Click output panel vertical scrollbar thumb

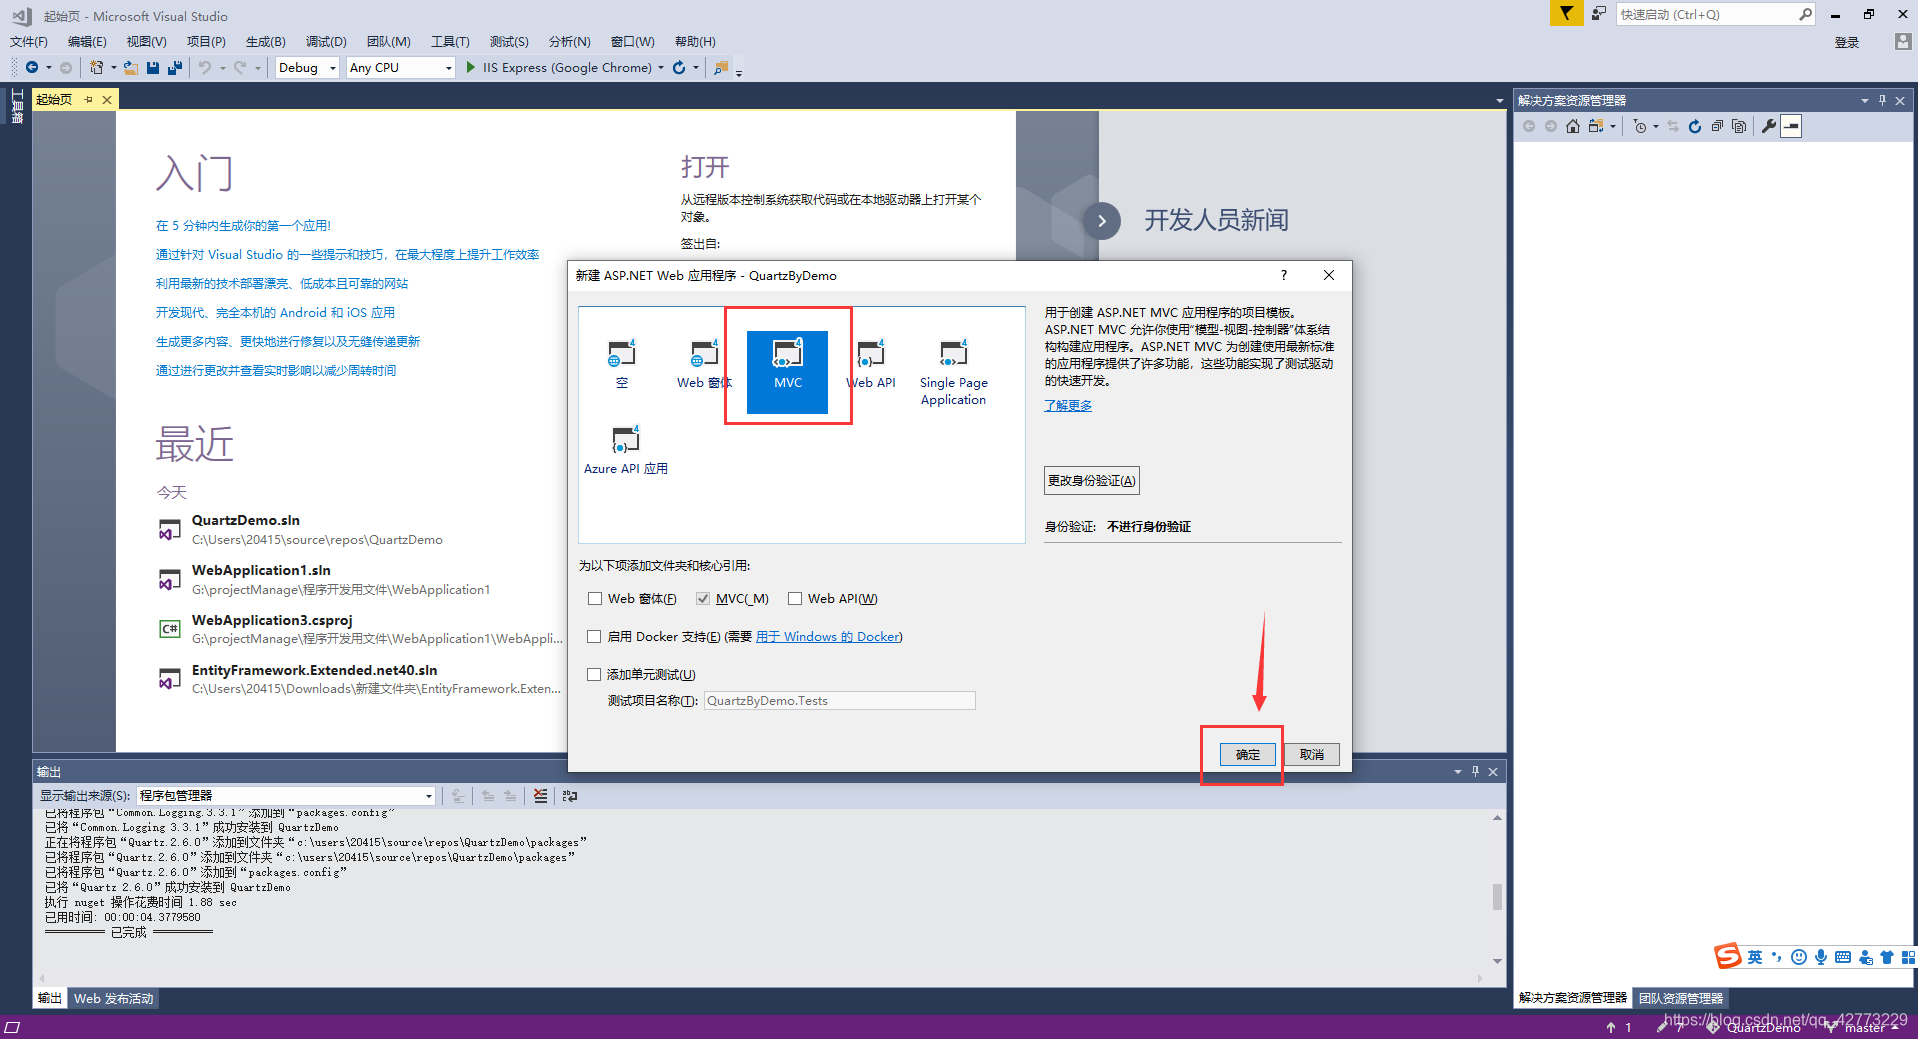click(x=1497, y=896)
